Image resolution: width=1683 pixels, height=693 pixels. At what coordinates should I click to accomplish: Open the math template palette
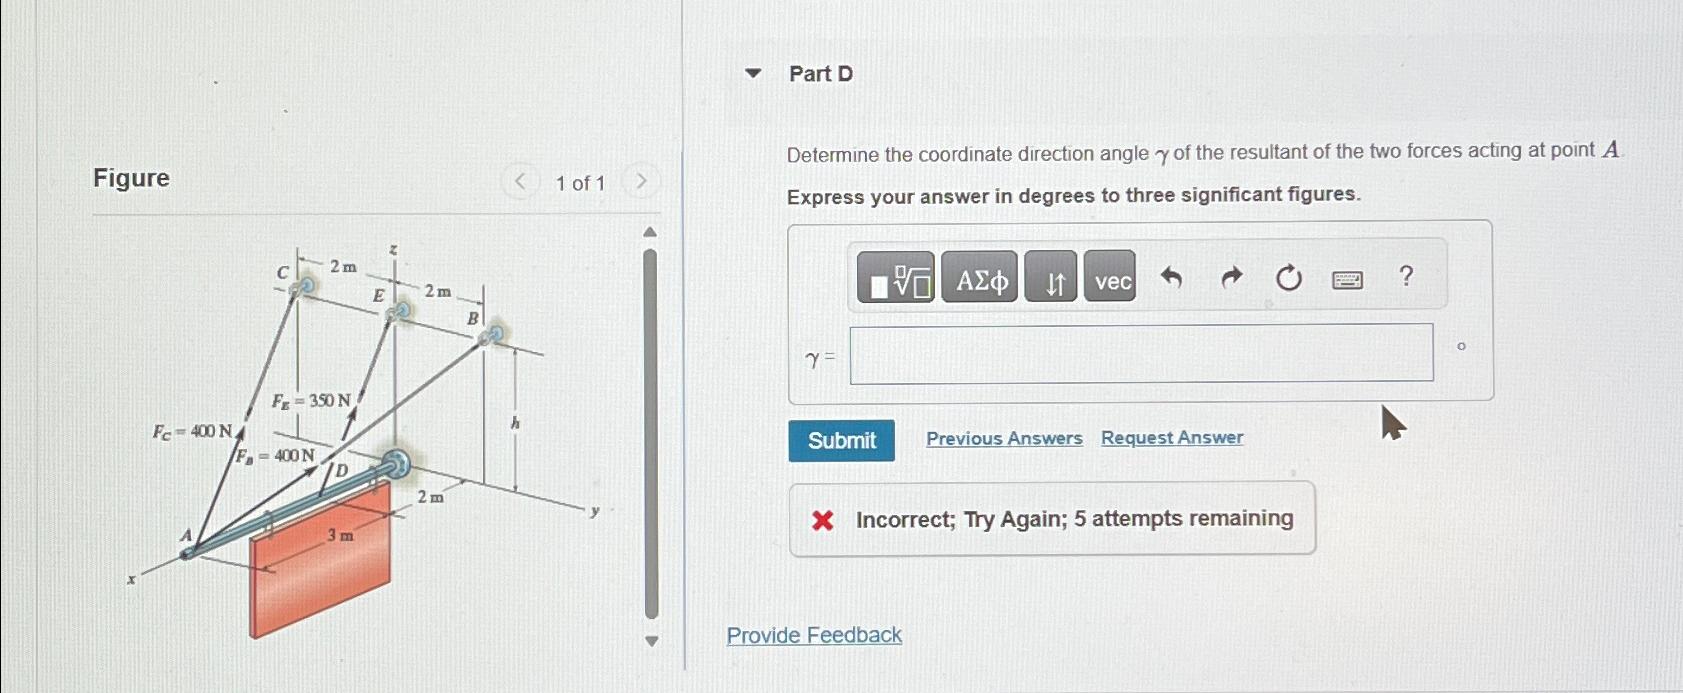pos(898,278)
